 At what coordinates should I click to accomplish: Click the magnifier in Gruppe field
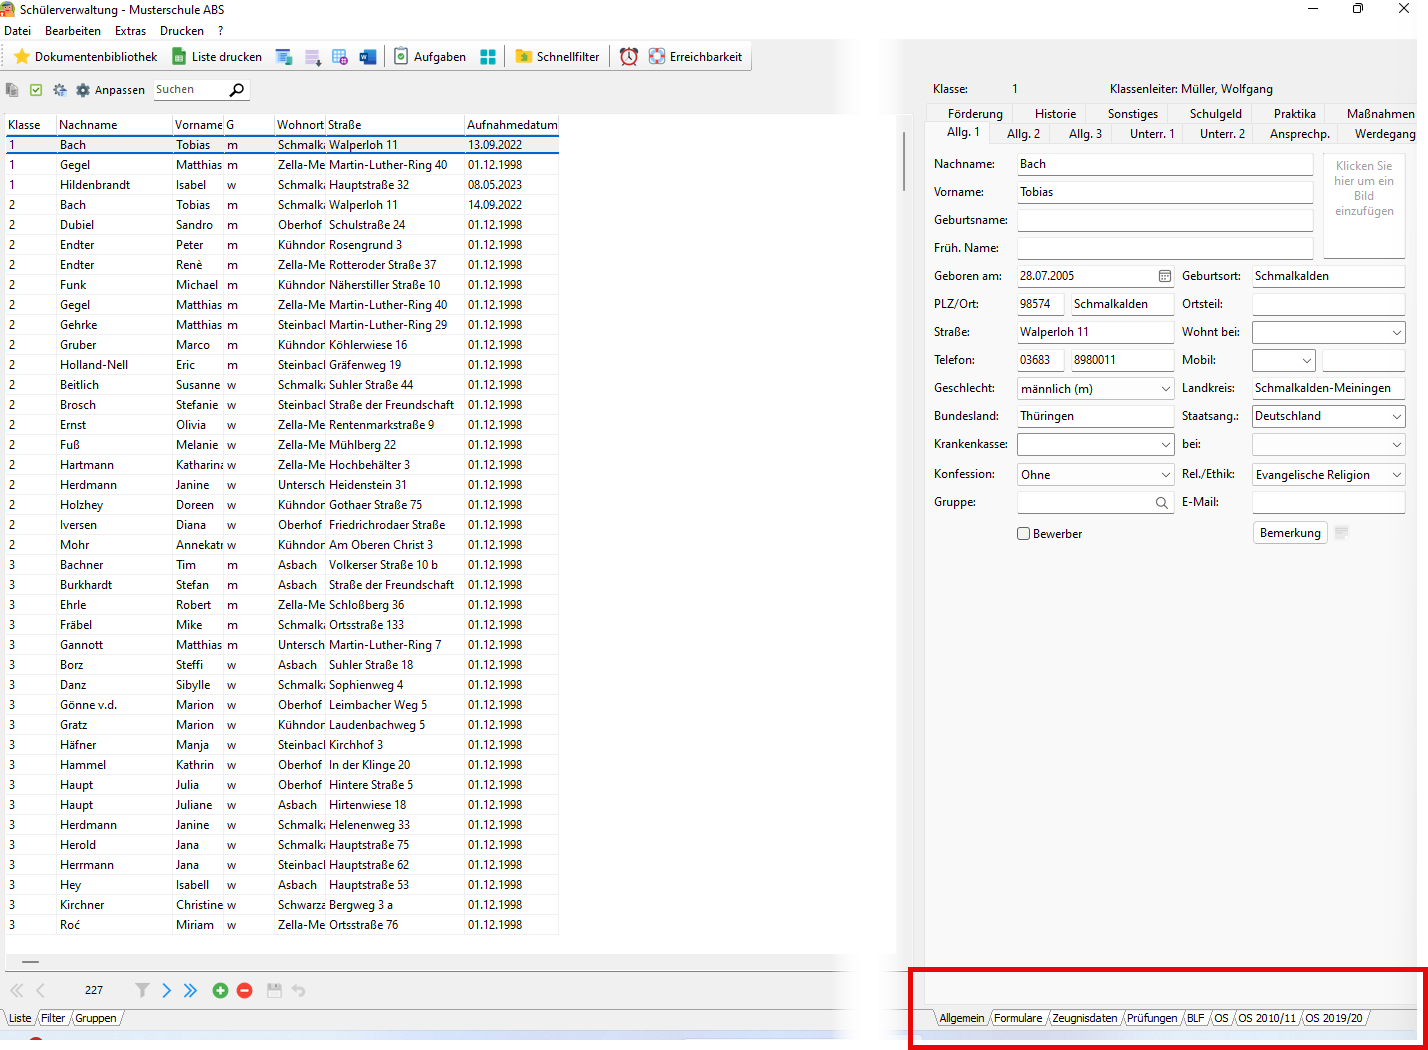(x=1162, y=503)
